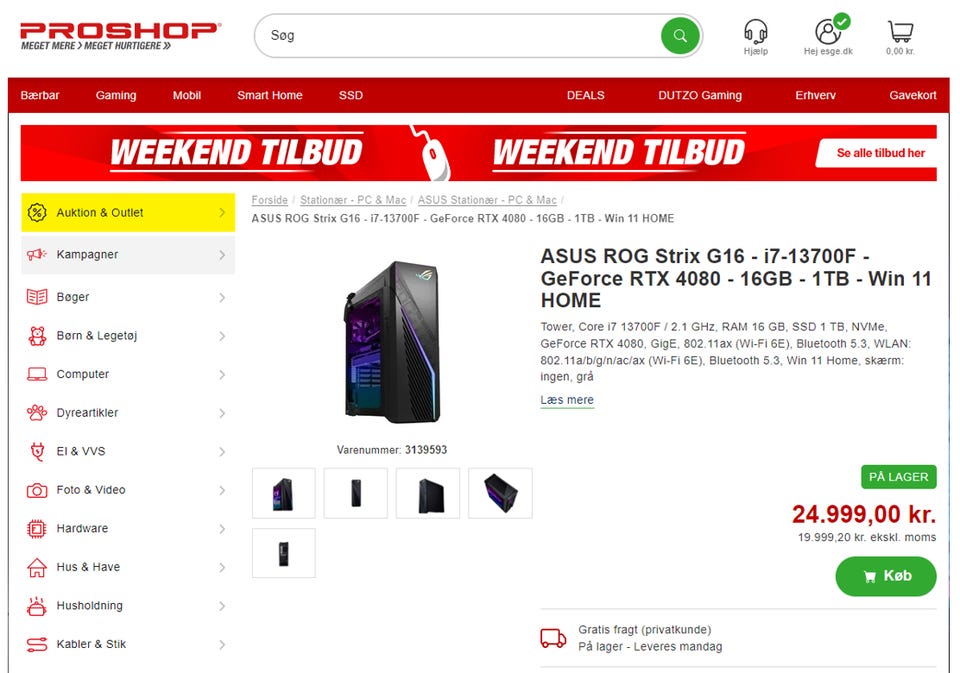Open the shopping cart icon

point(900,32)
